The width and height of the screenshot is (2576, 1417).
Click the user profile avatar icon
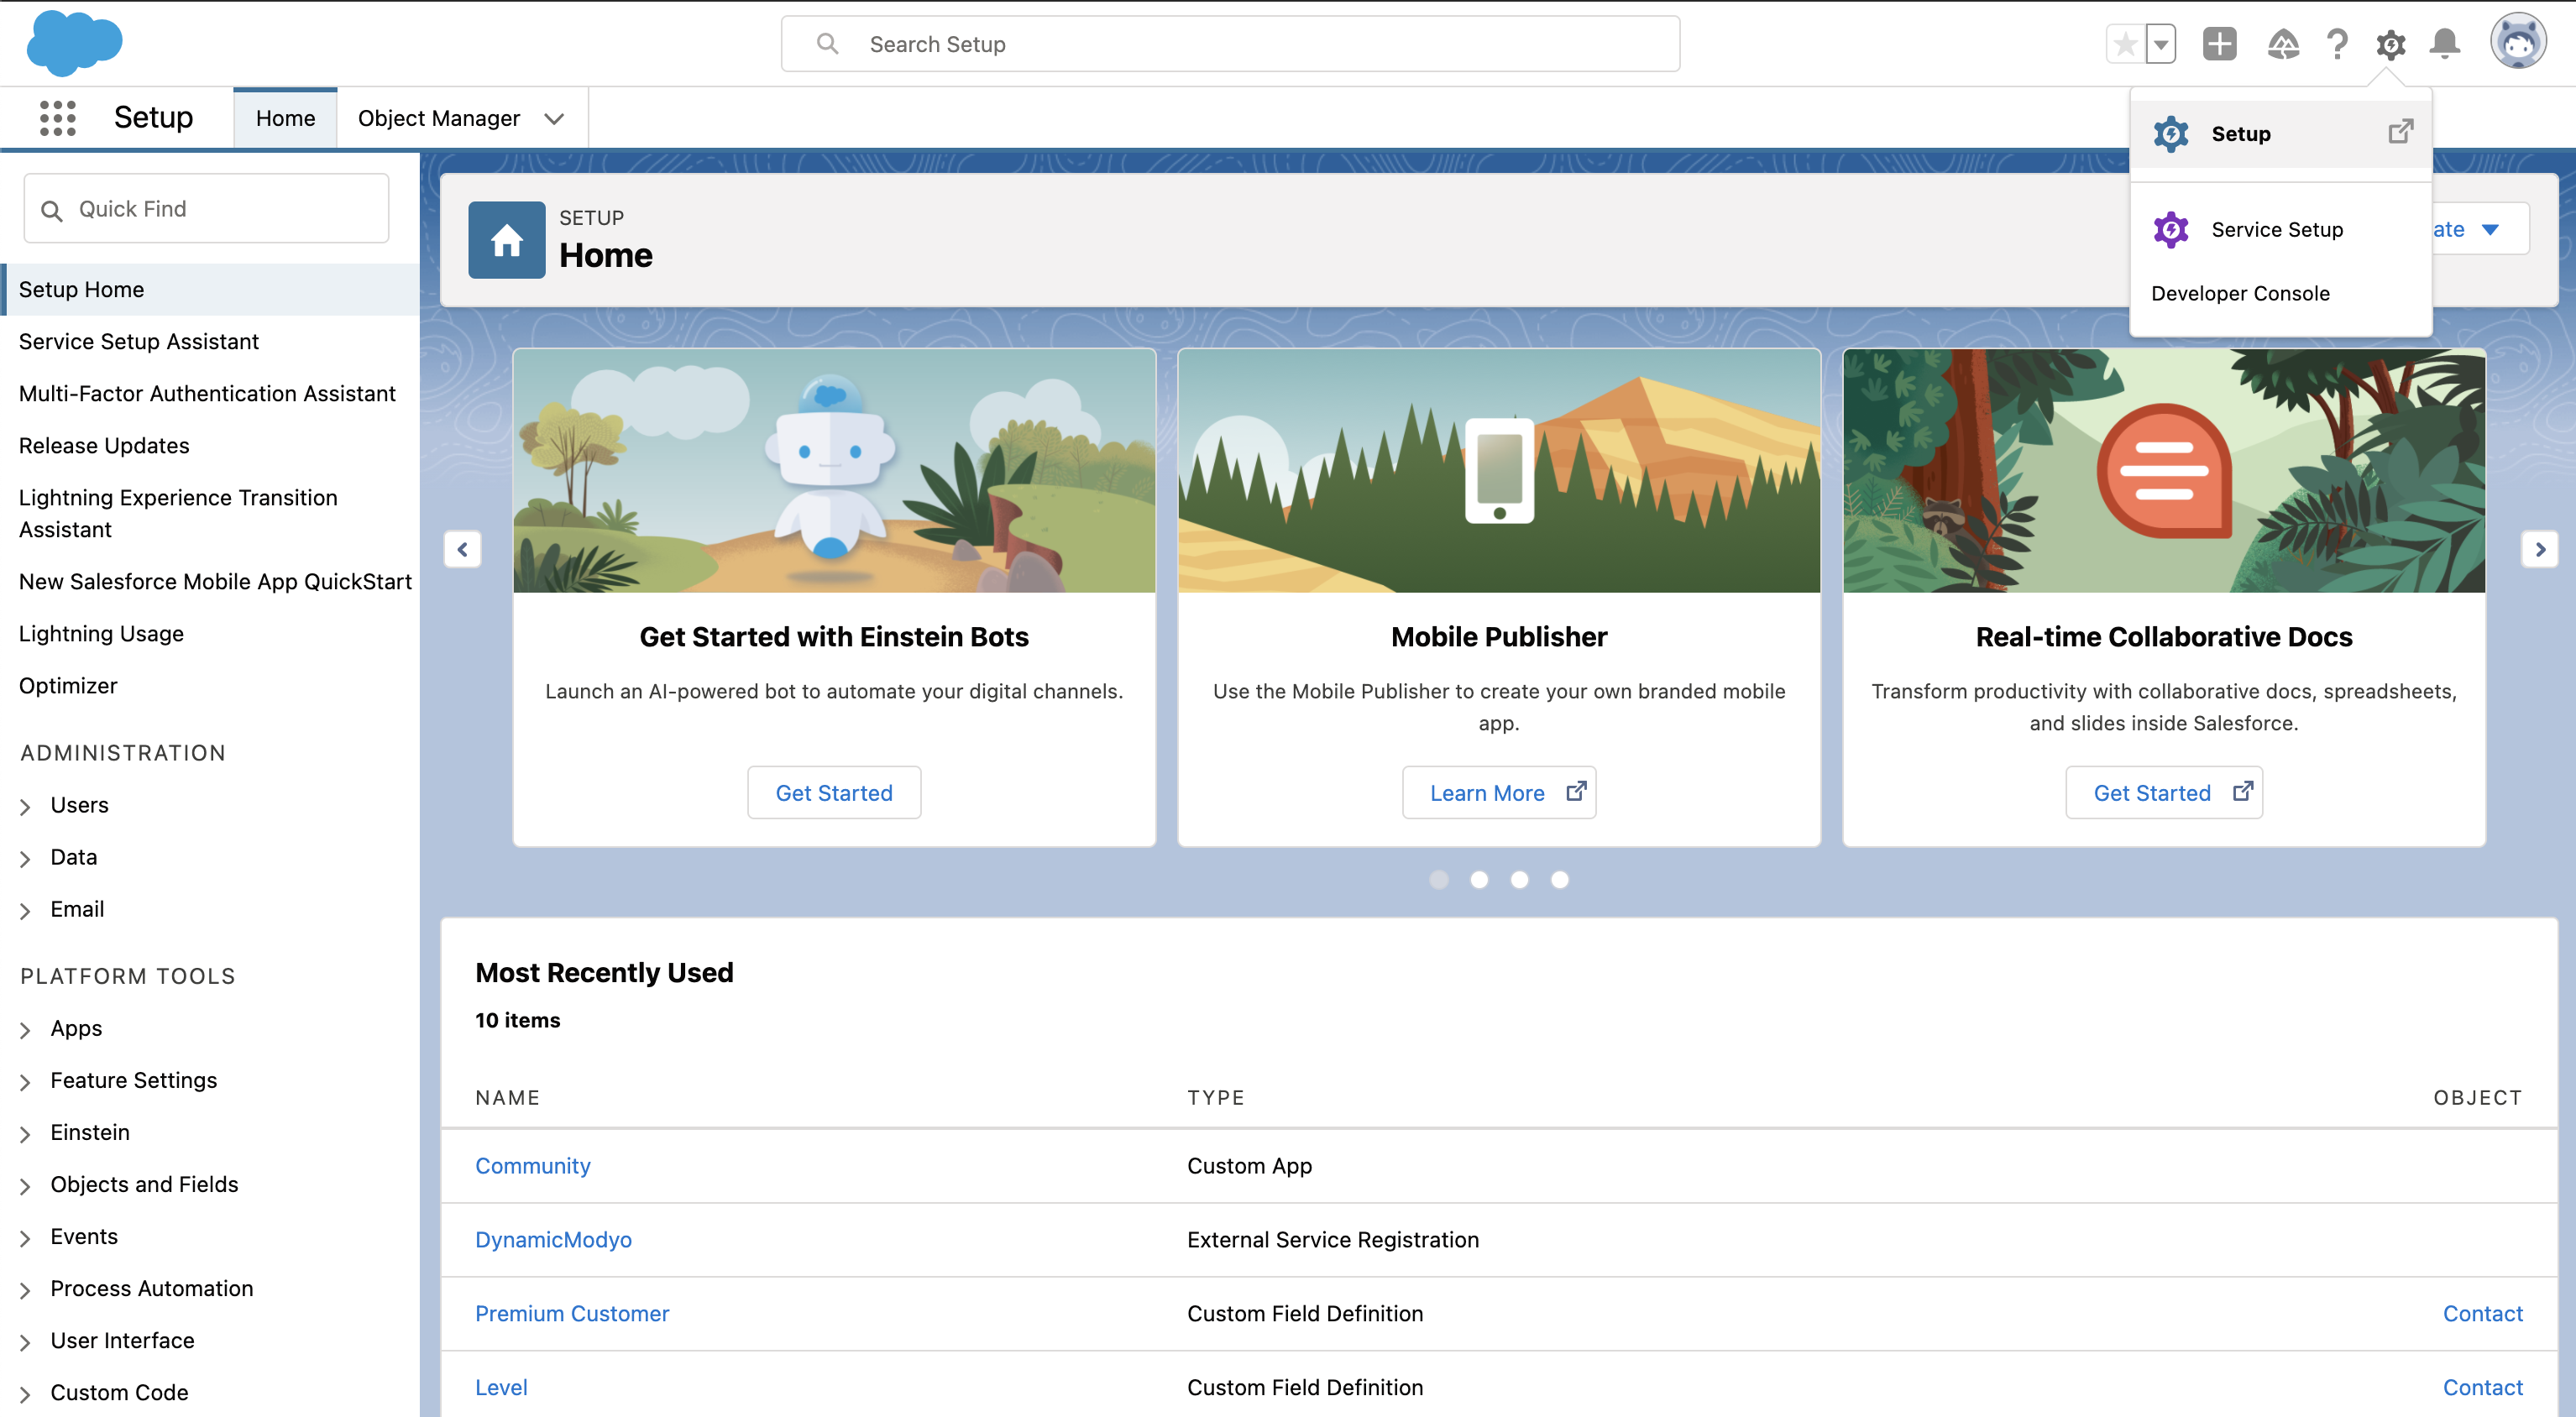pos(2518,42)
